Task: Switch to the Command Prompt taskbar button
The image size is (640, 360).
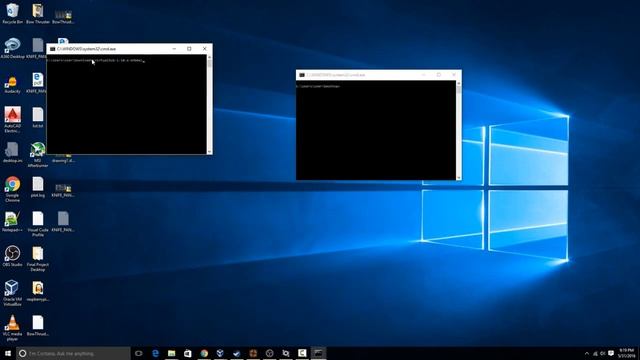Action: tap(318, 353)
